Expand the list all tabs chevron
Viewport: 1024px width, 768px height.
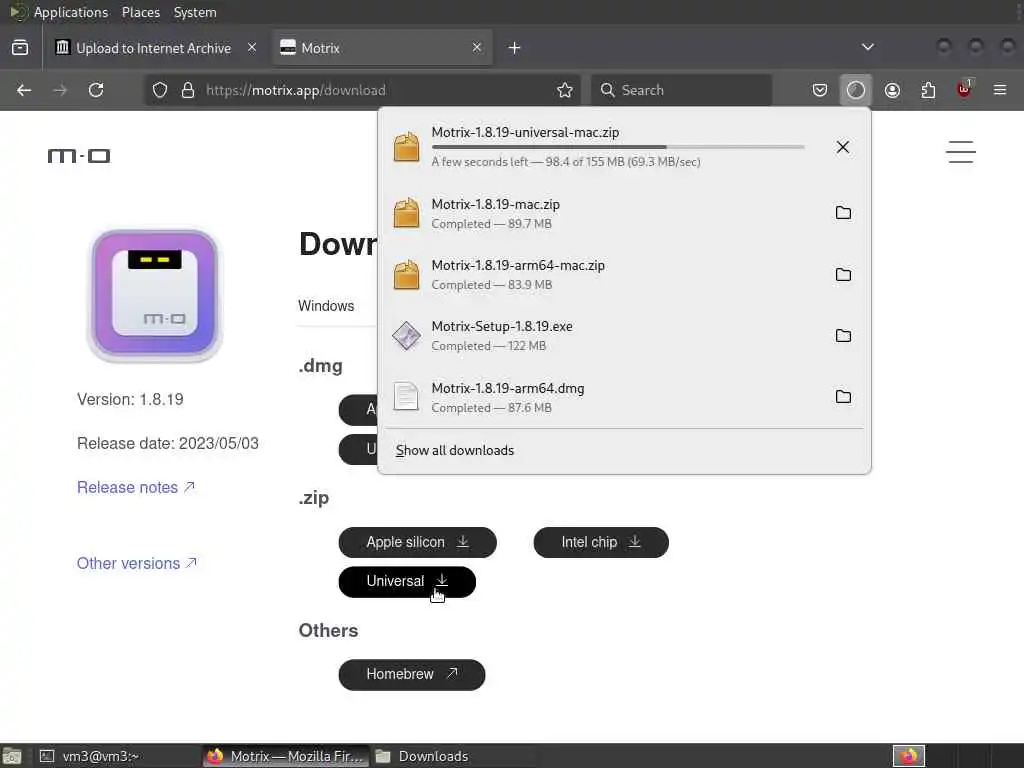click(x=868, y=47)
